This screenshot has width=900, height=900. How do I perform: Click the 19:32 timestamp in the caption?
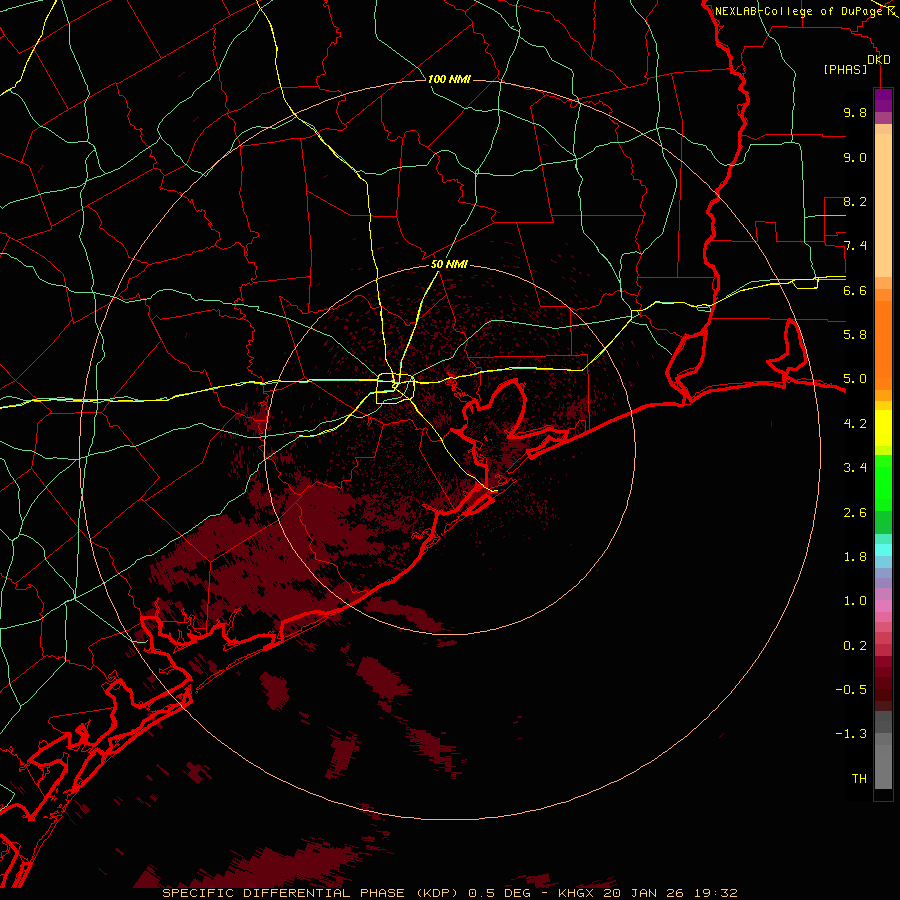(x=716, y=893)
